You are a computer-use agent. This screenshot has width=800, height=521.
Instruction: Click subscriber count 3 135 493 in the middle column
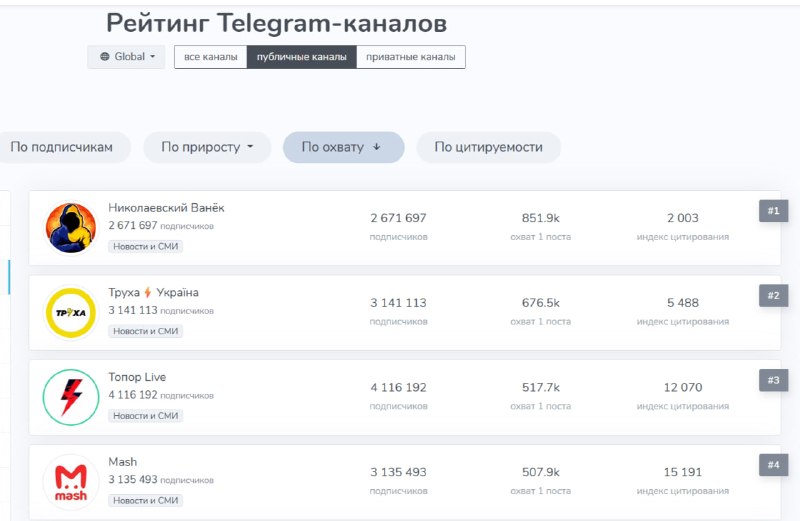[x=398, y=472]
